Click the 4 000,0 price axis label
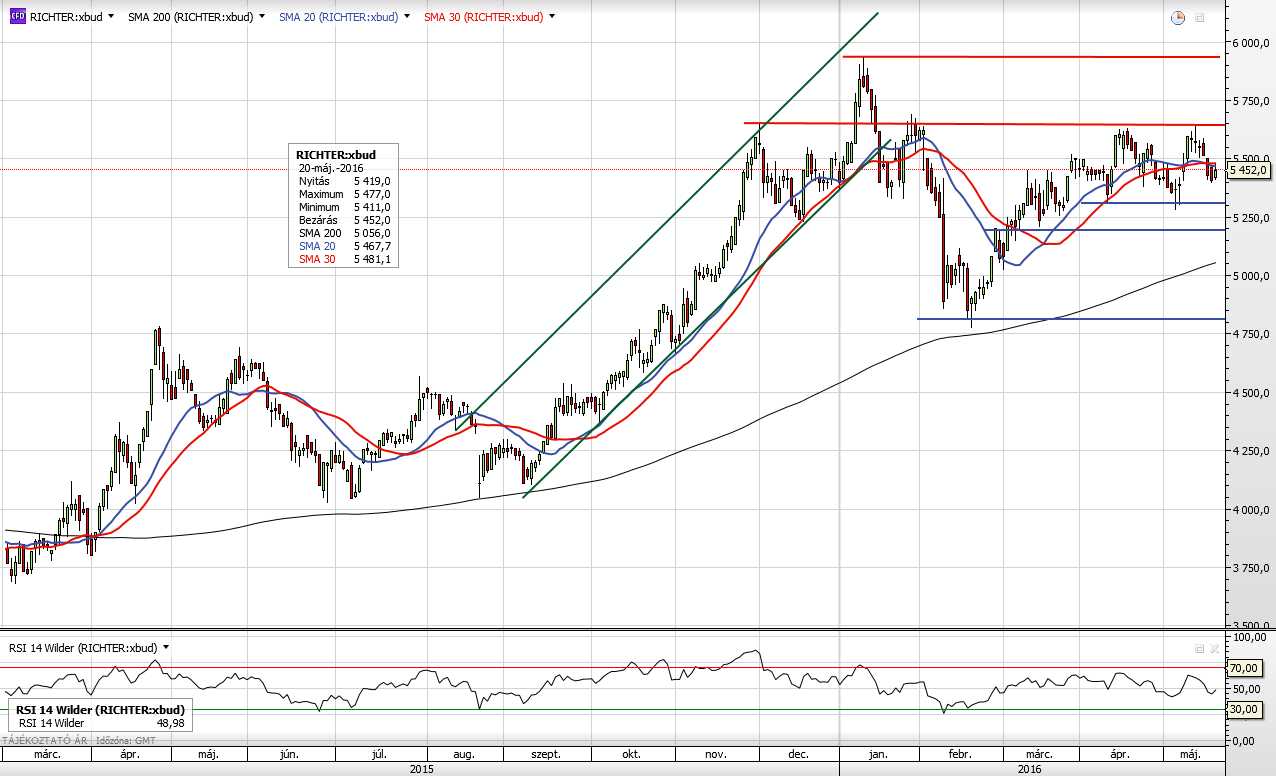Image resolution: width=1276 pixels, height=776 pixels. (1251, 510)
